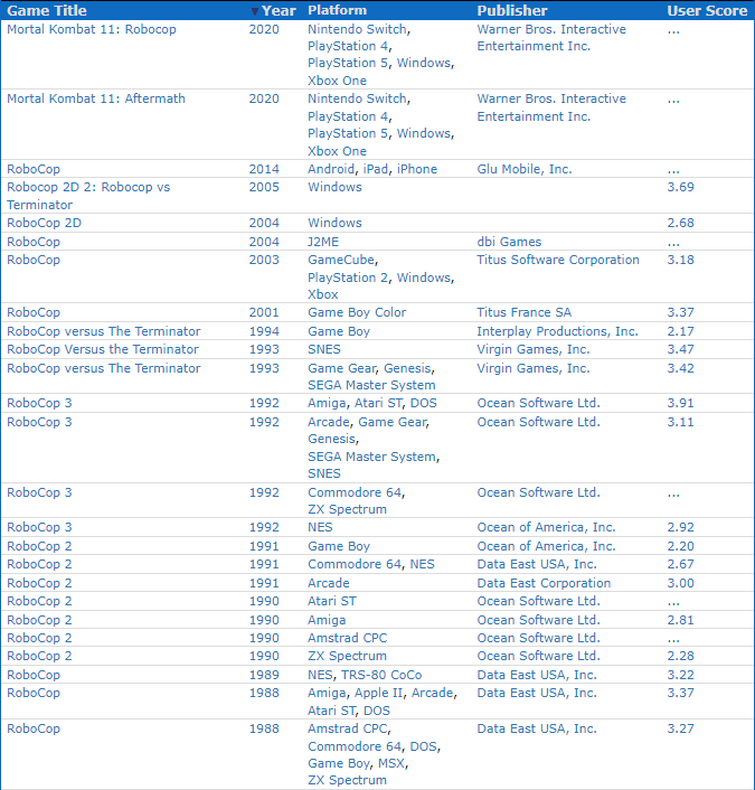Click J2ME platform link
Viewport: 755px width, 790px height.
[323, 242]
